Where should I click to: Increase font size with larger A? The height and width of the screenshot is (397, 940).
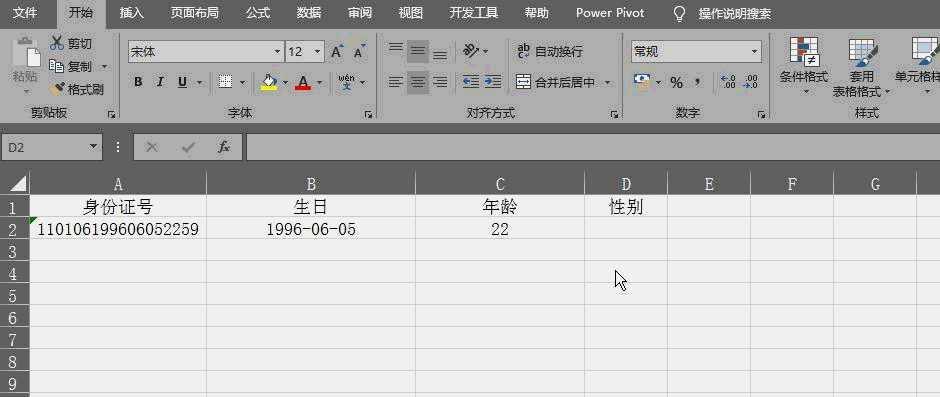pos(337,52)
